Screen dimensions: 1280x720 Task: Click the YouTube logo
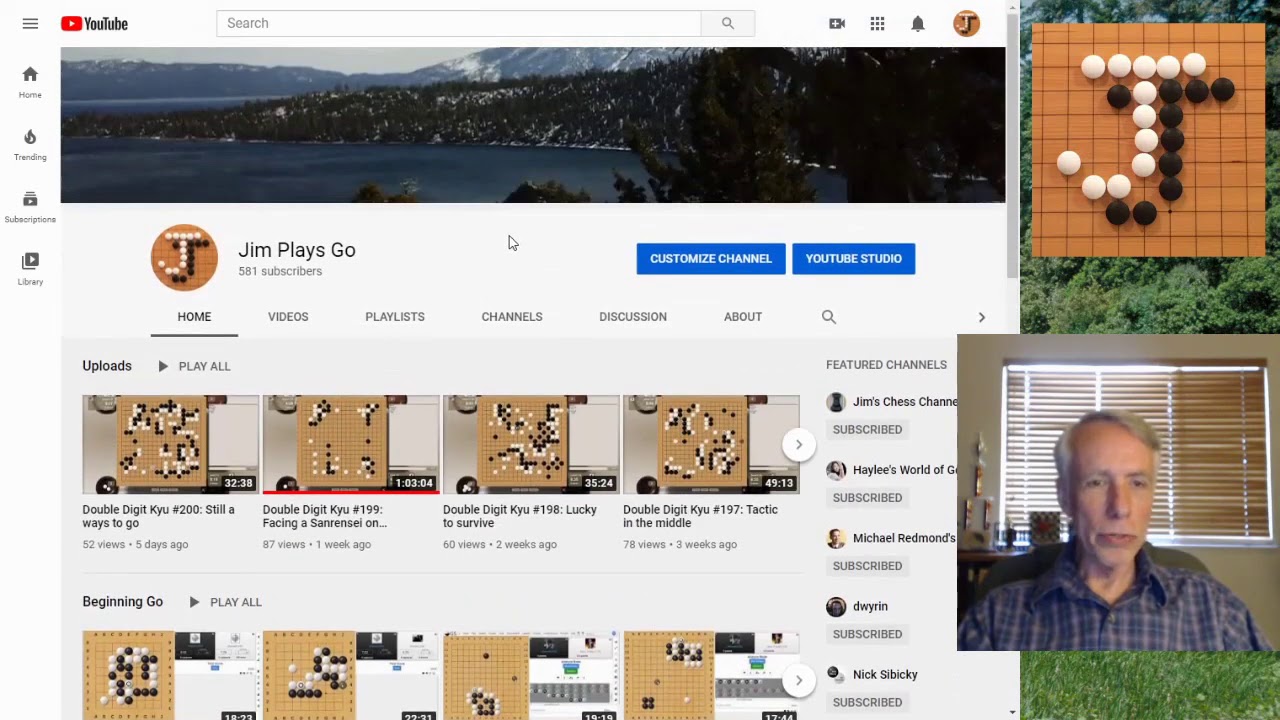tap(94, 23)
